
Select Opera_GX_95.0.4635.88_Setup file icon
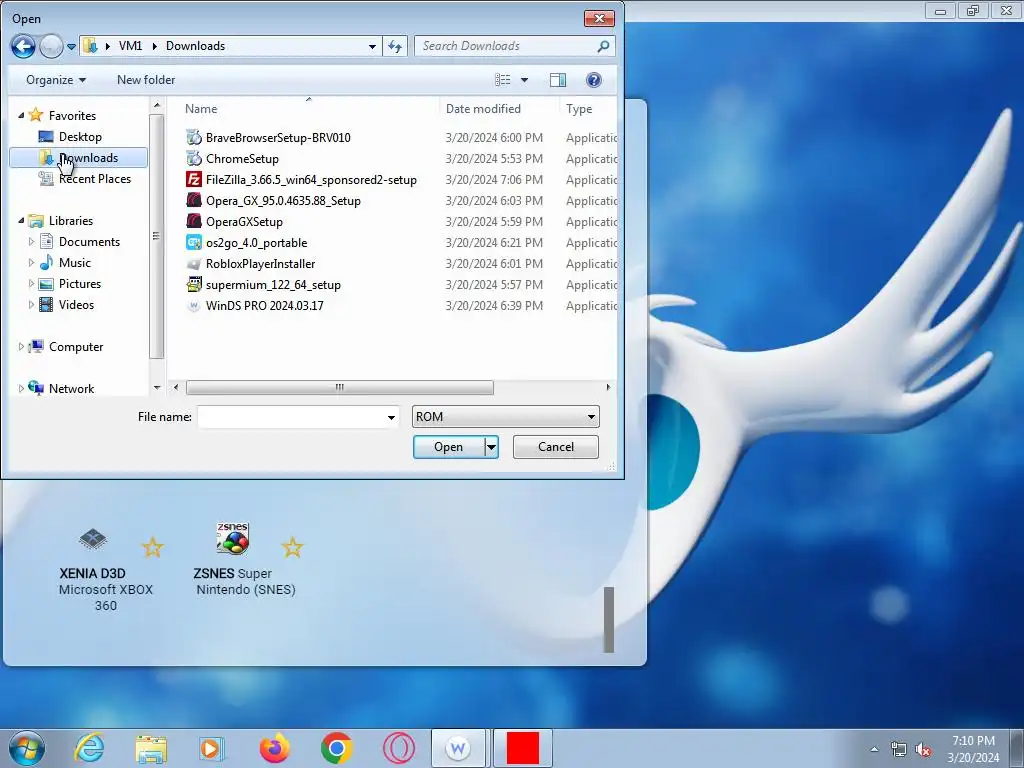point(194,200)
